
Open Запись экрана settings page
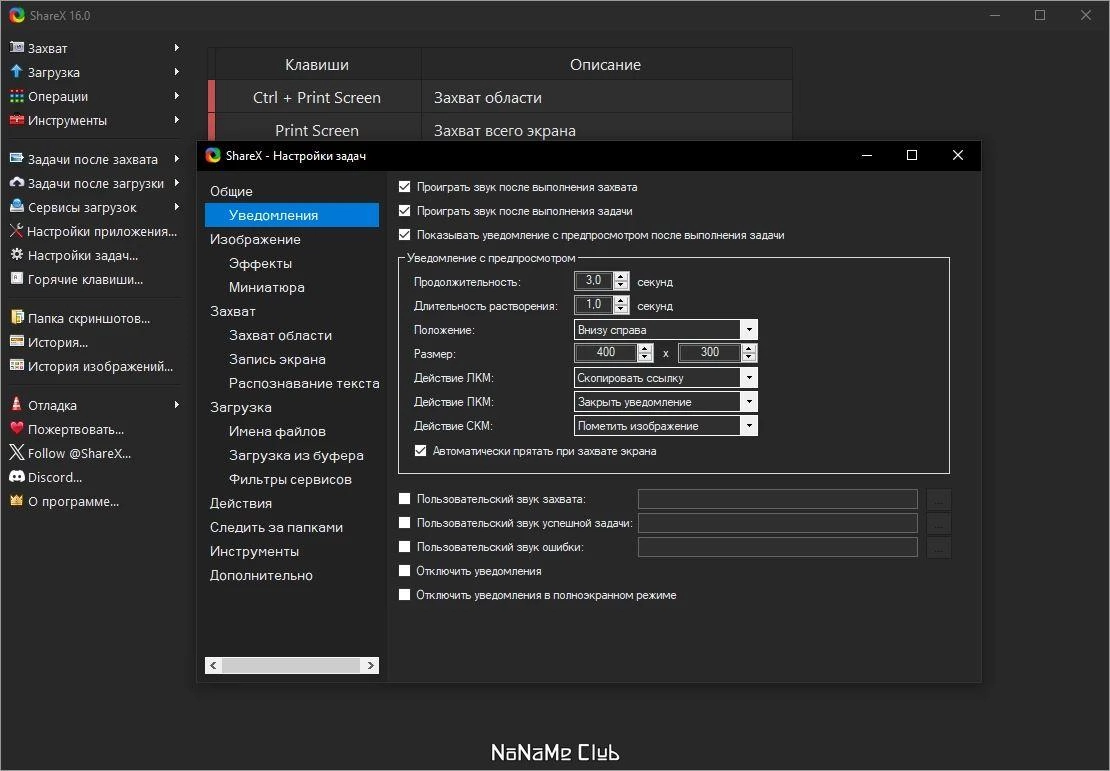point(278,360)
